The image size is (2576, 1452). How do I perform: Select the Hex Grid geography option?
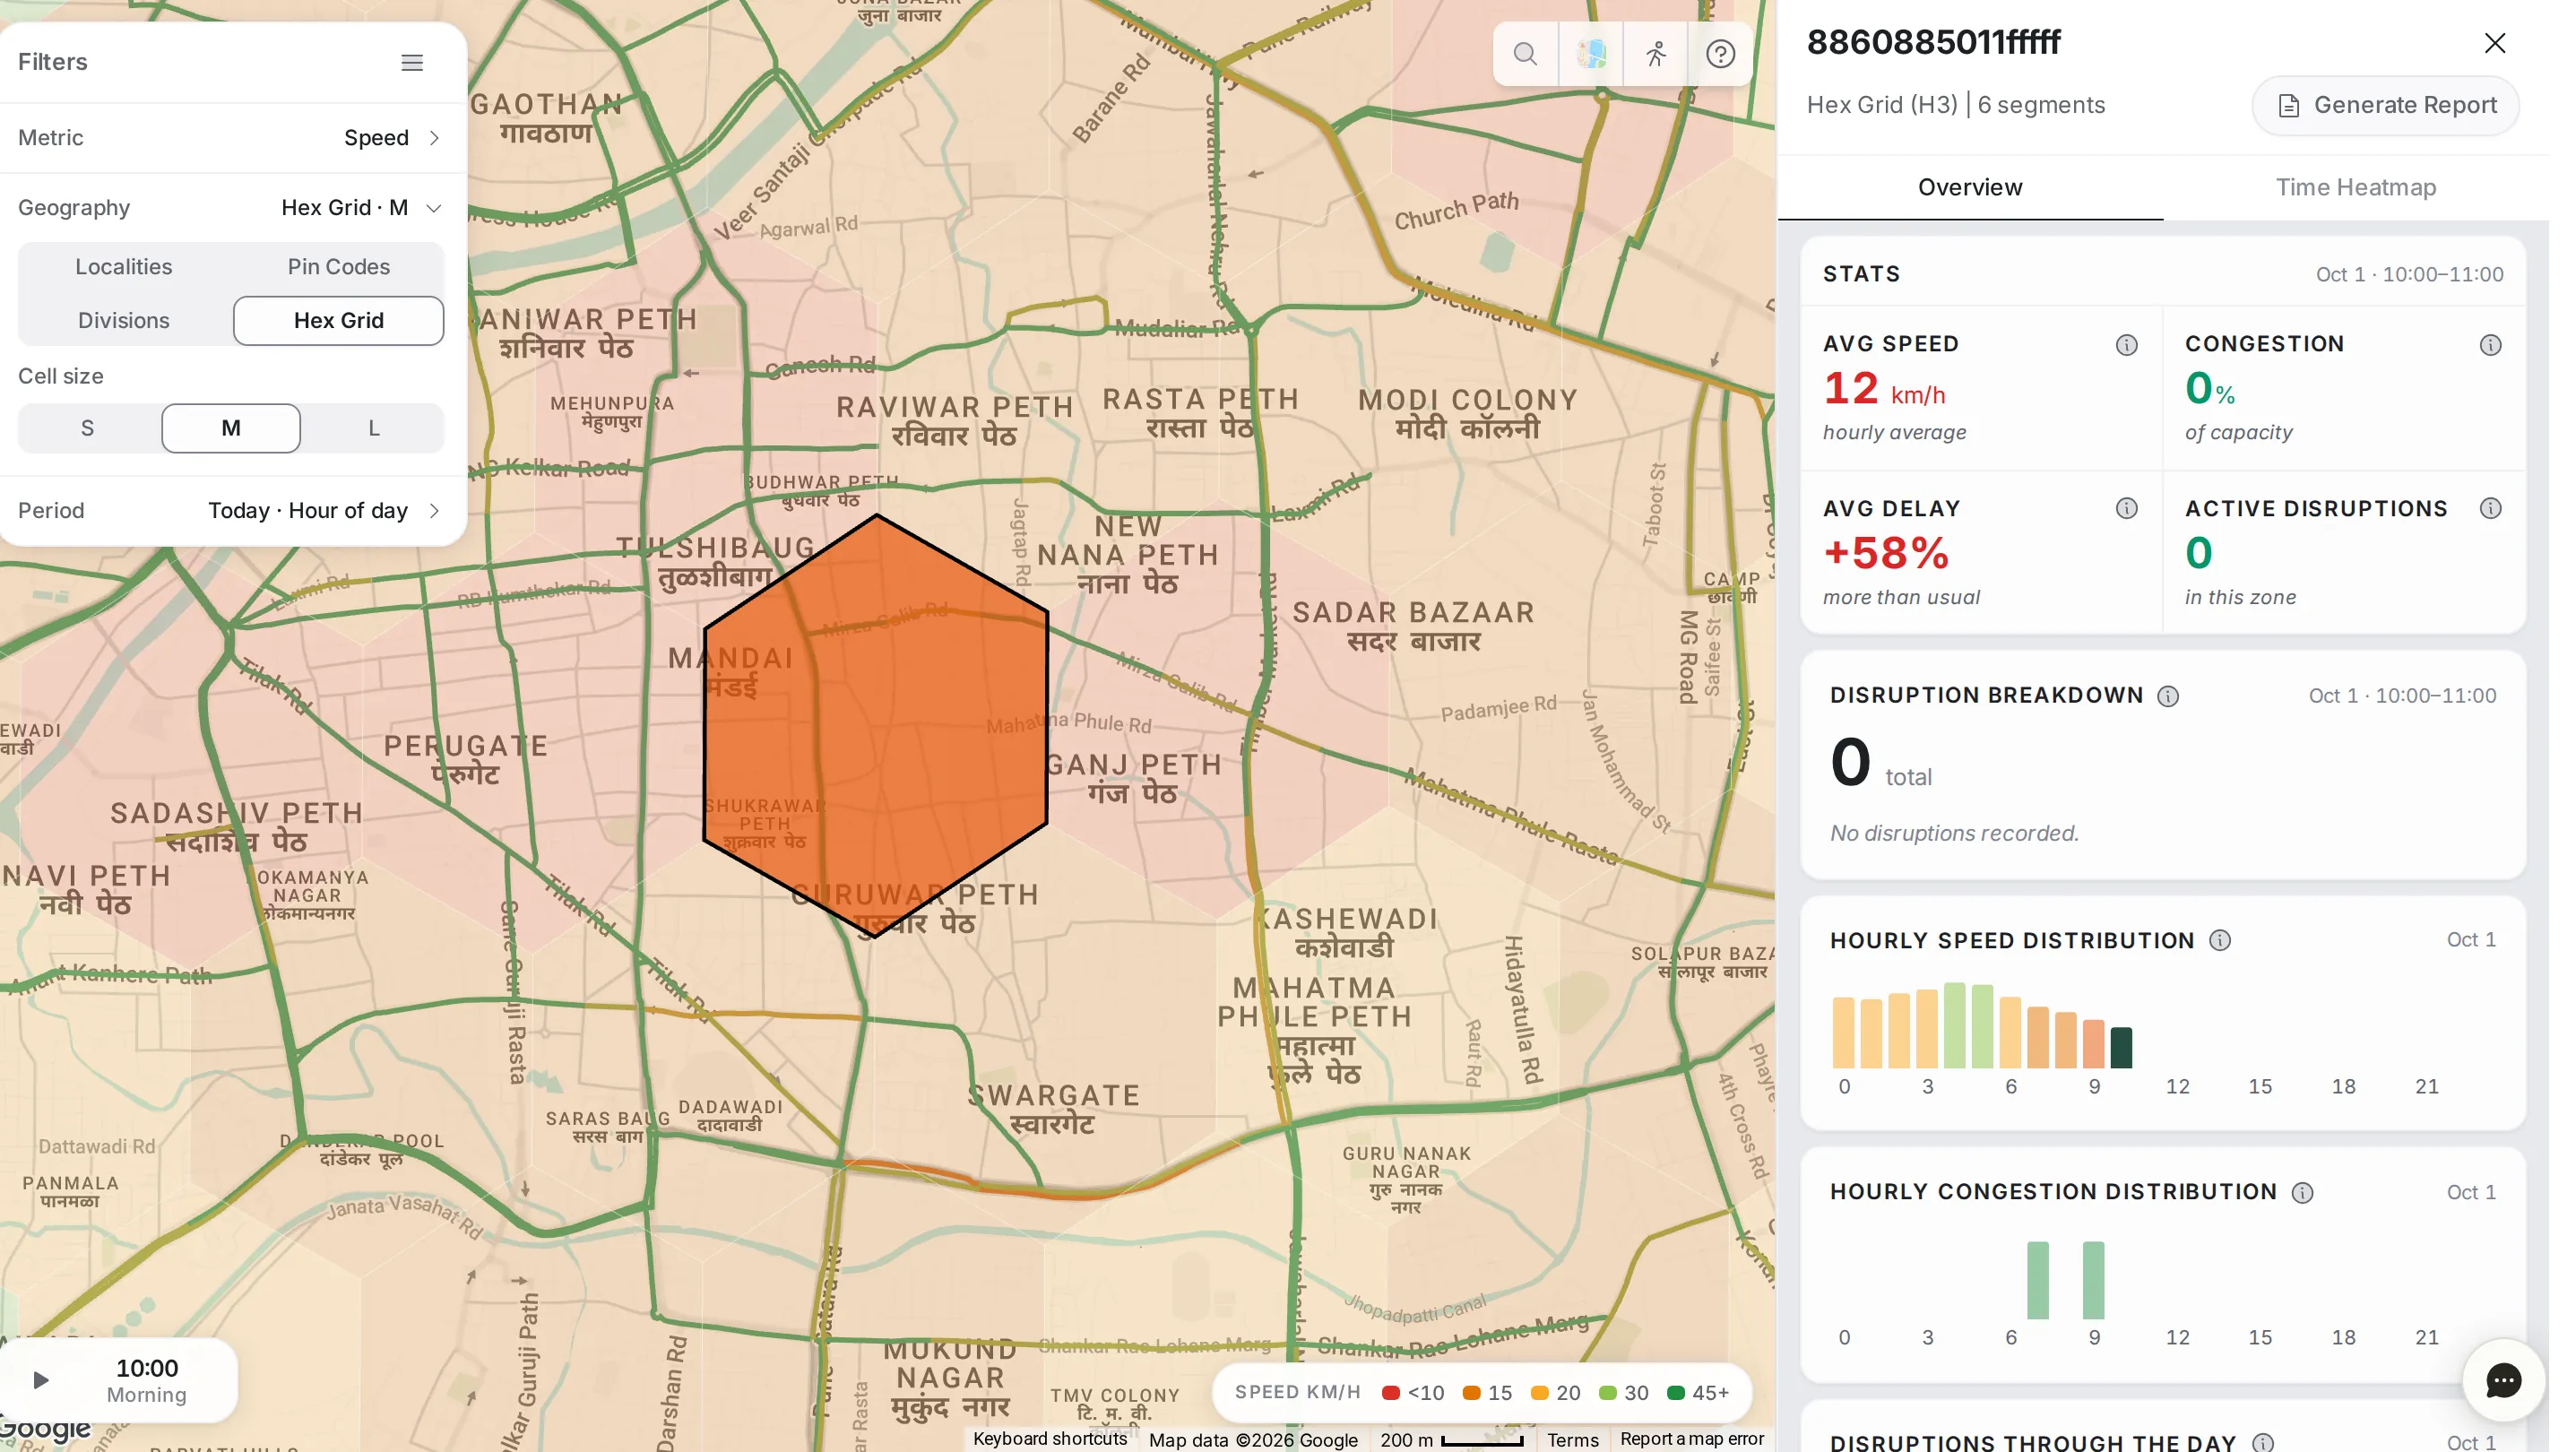339,321
